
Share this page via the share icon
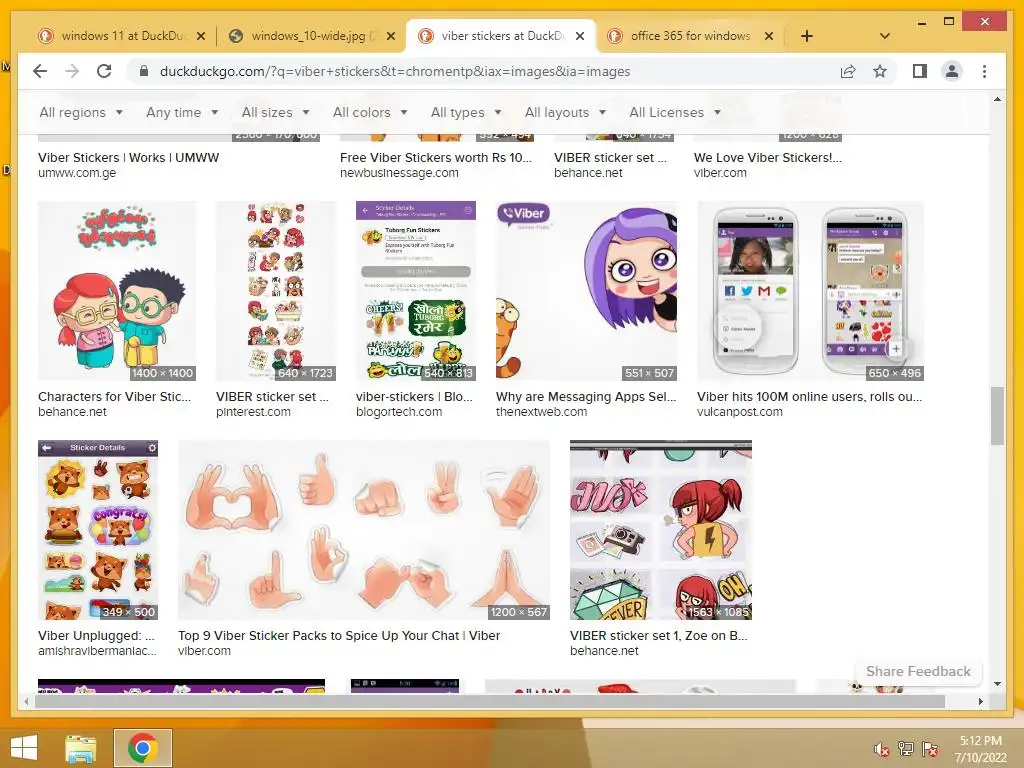tap(848, 71)
